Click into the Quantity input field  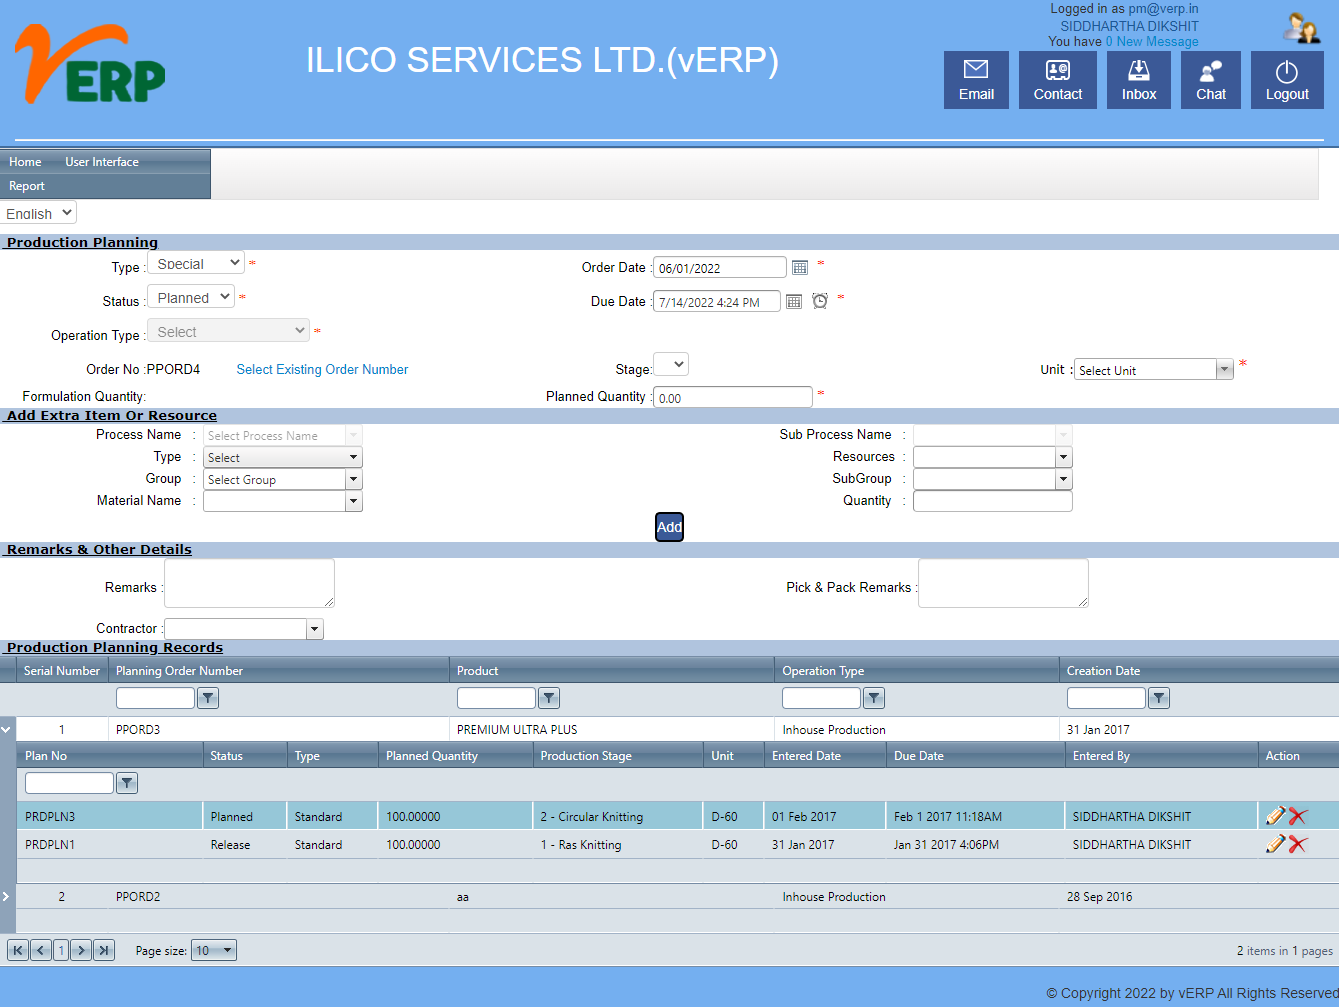pos(993,501)
